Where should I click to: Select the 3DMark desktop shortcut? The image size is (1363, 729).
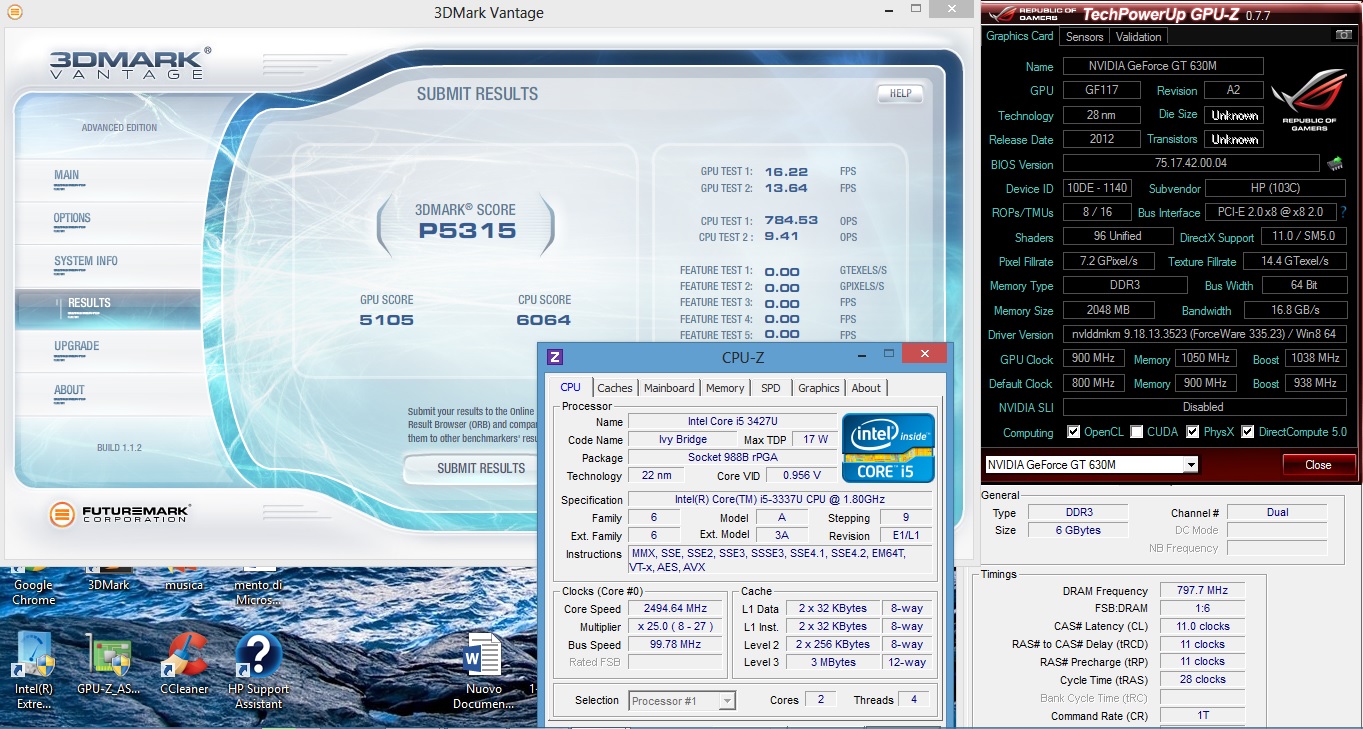[x=109, y=580]
